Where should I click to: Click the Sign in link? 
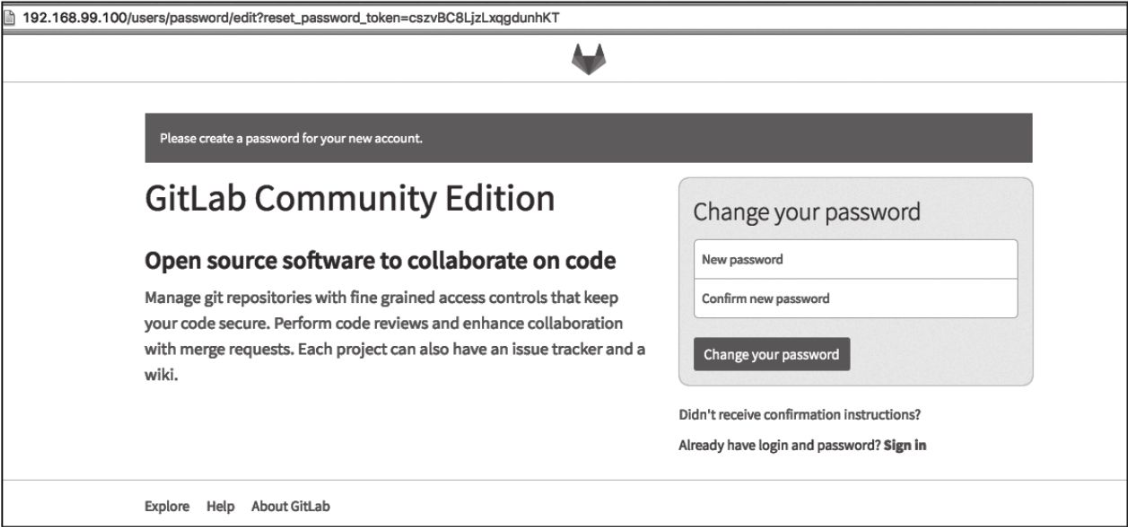tap(905, 445)
